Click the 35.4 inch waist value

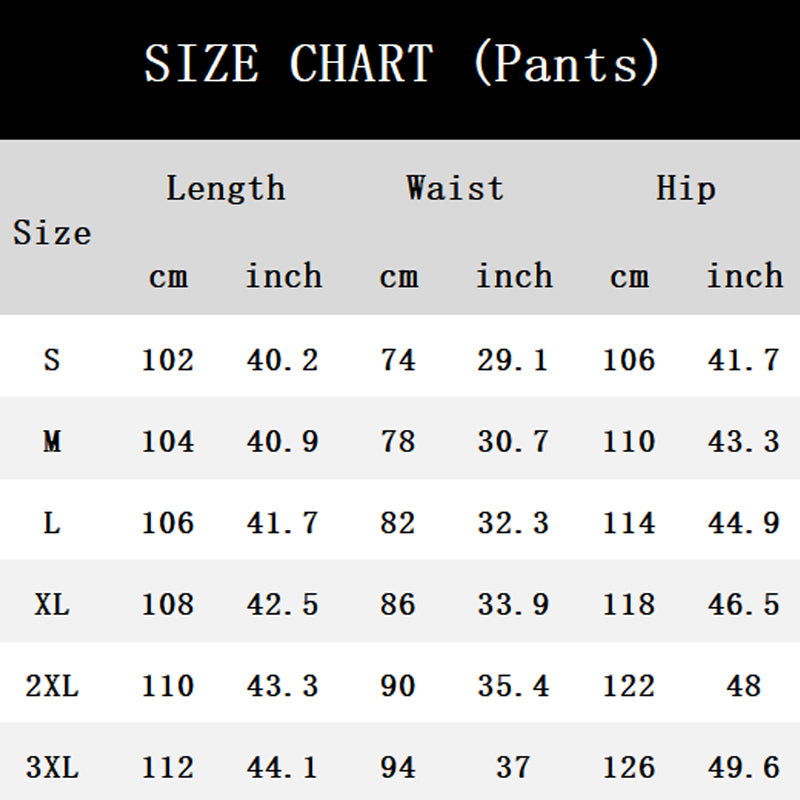(513, 686)
